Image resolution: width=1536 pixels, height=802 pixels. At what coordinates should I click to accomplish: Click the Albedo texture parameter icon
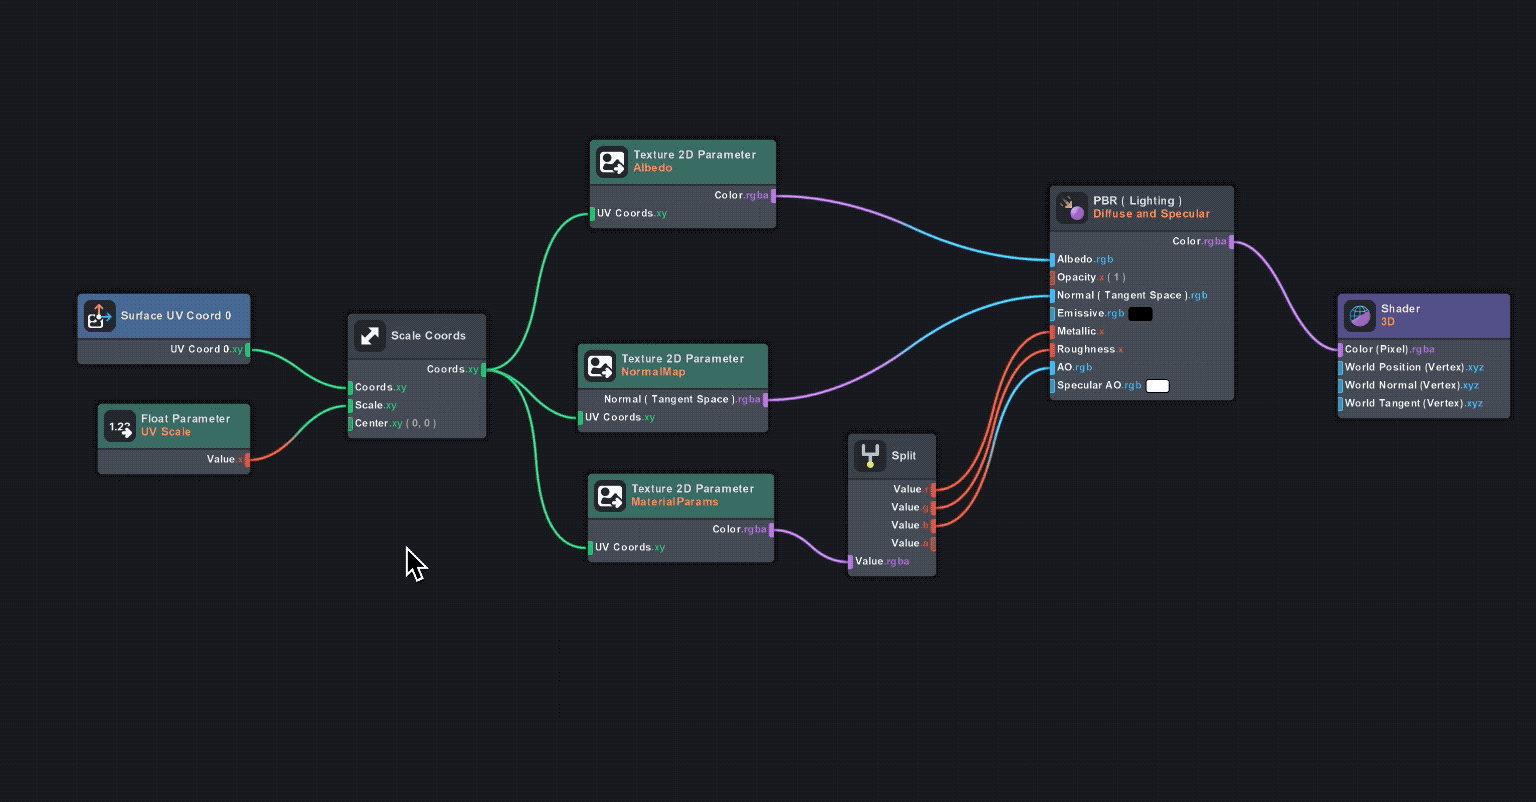[x=611, y=162]
